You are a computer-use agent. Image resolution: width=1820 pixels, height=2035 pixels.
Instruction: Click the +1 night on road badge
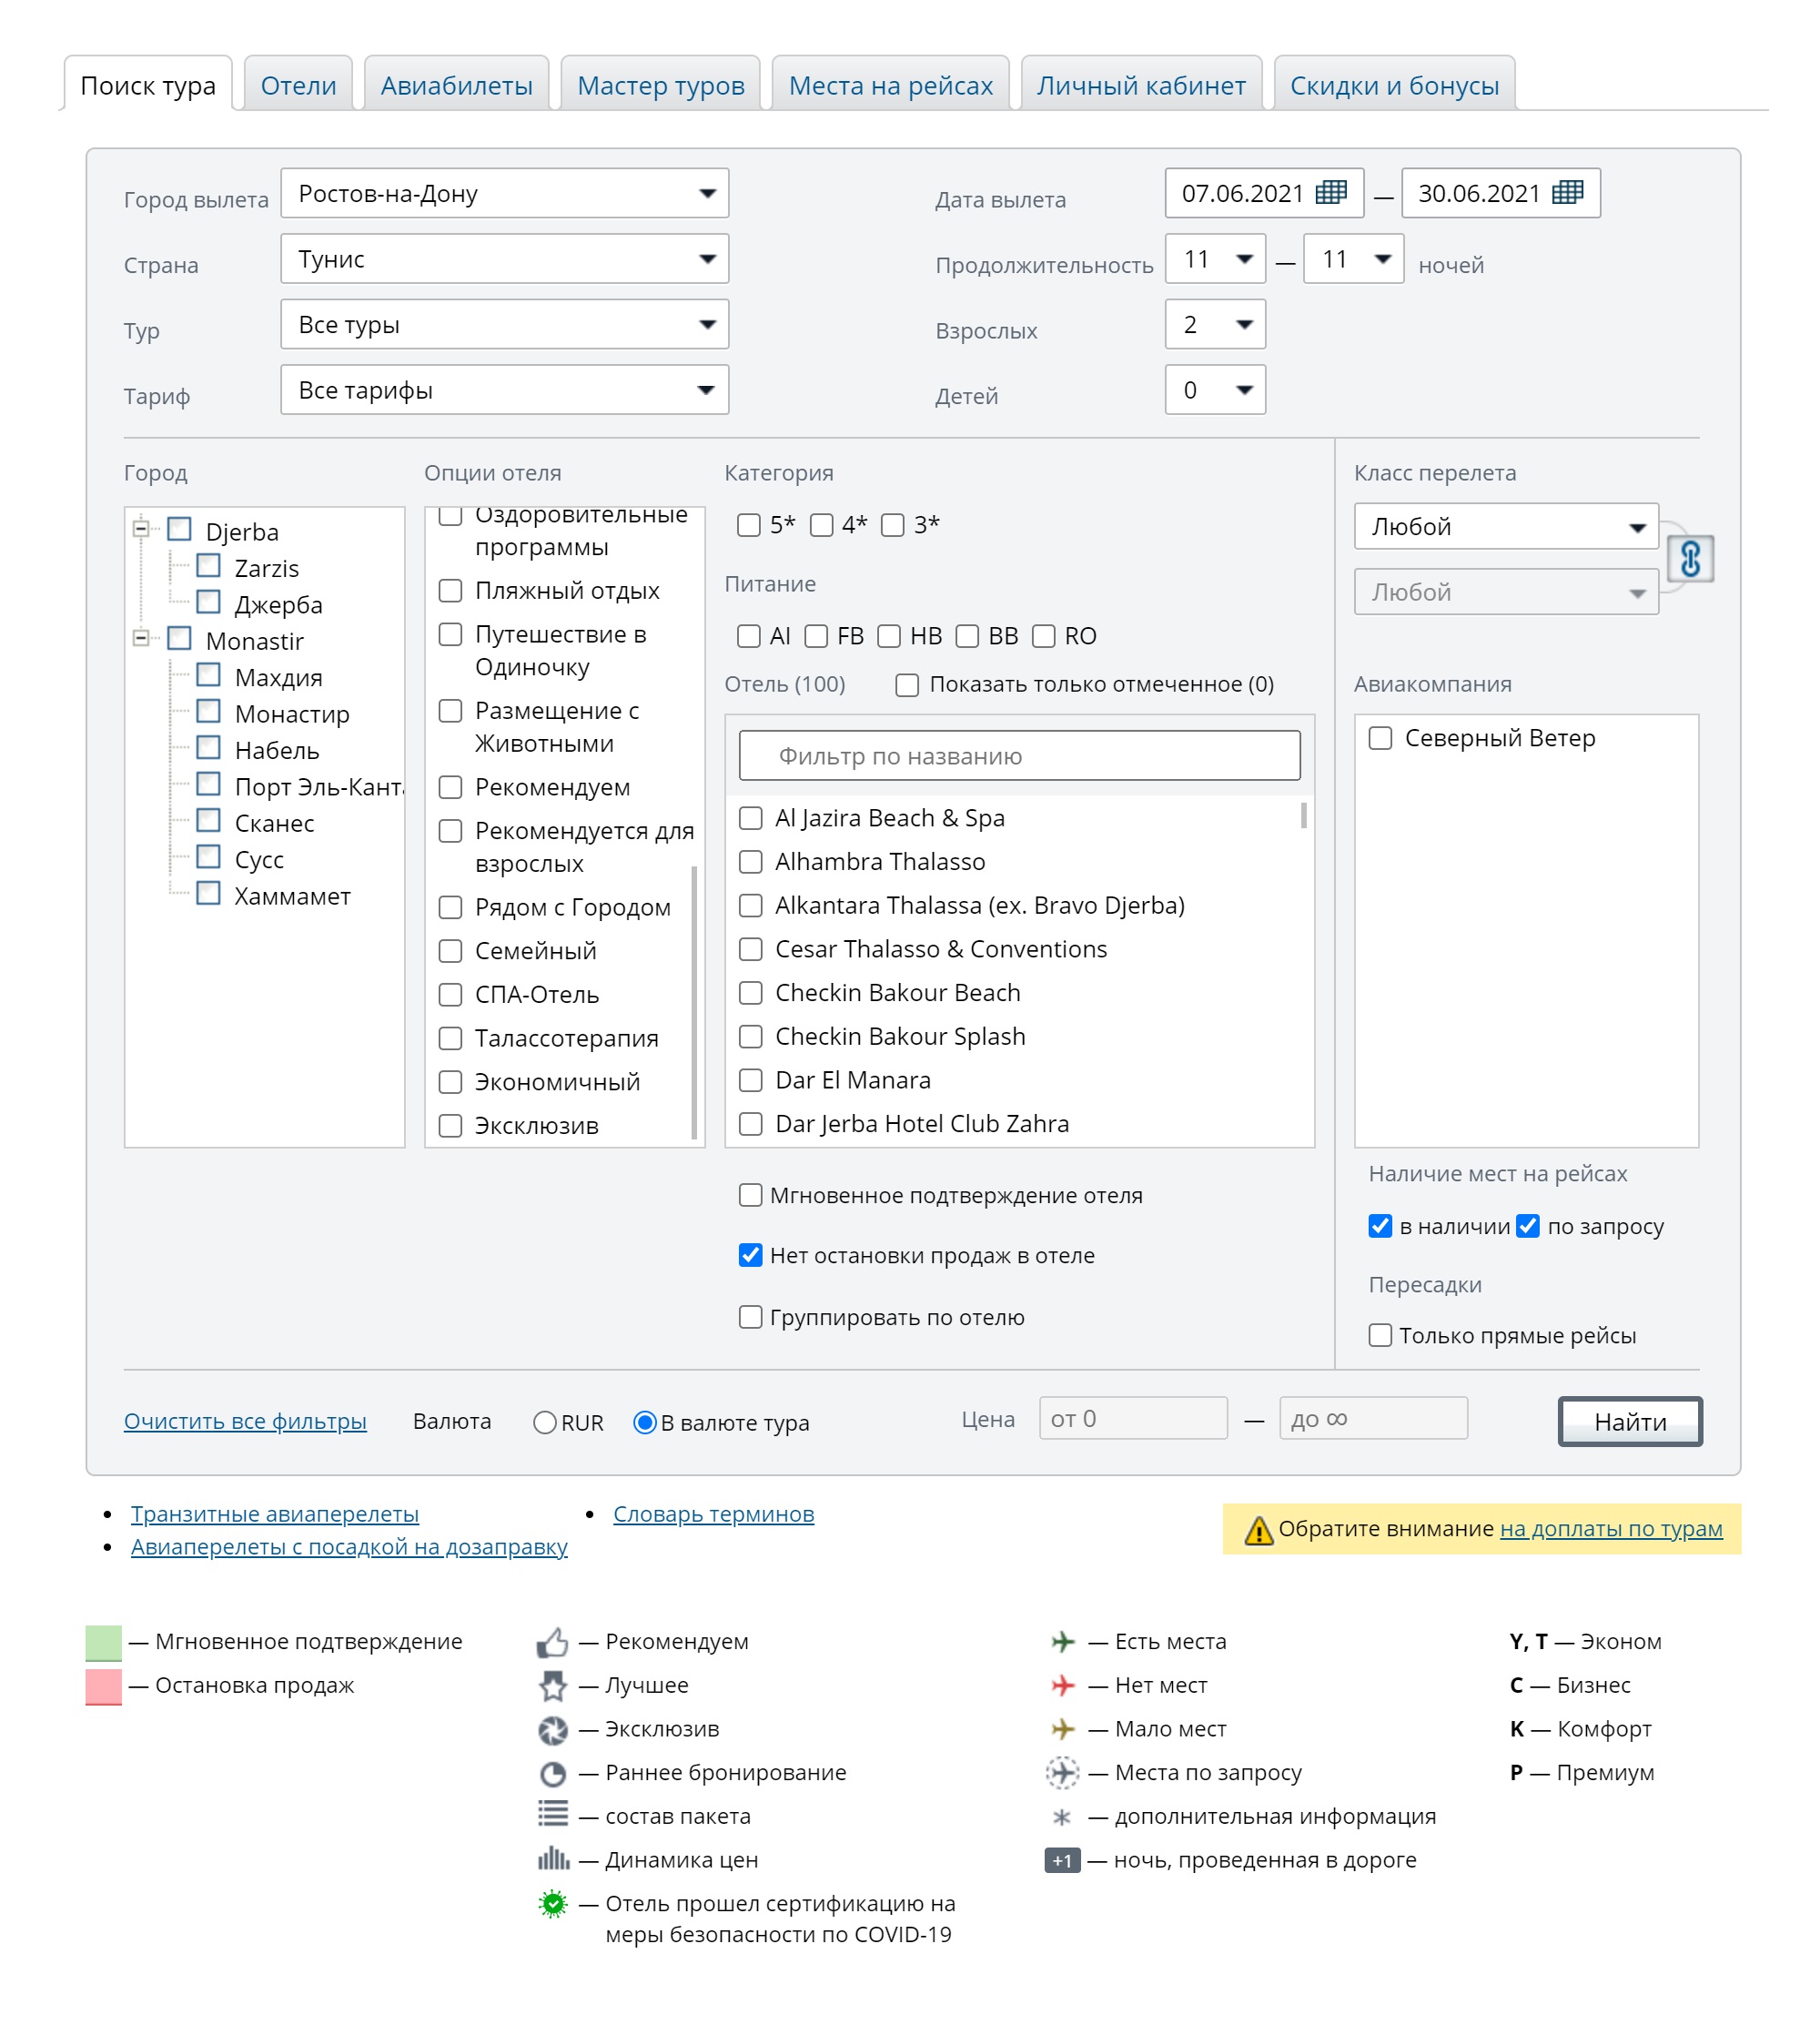click(x=1062, y=1861)
